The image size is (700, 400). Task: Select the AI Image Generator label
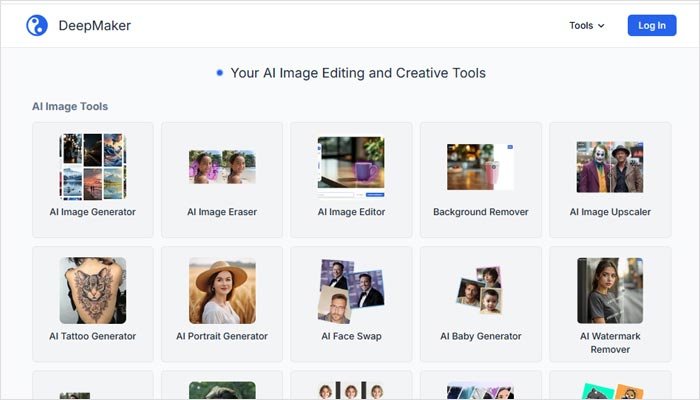click(x=93, y=212)
